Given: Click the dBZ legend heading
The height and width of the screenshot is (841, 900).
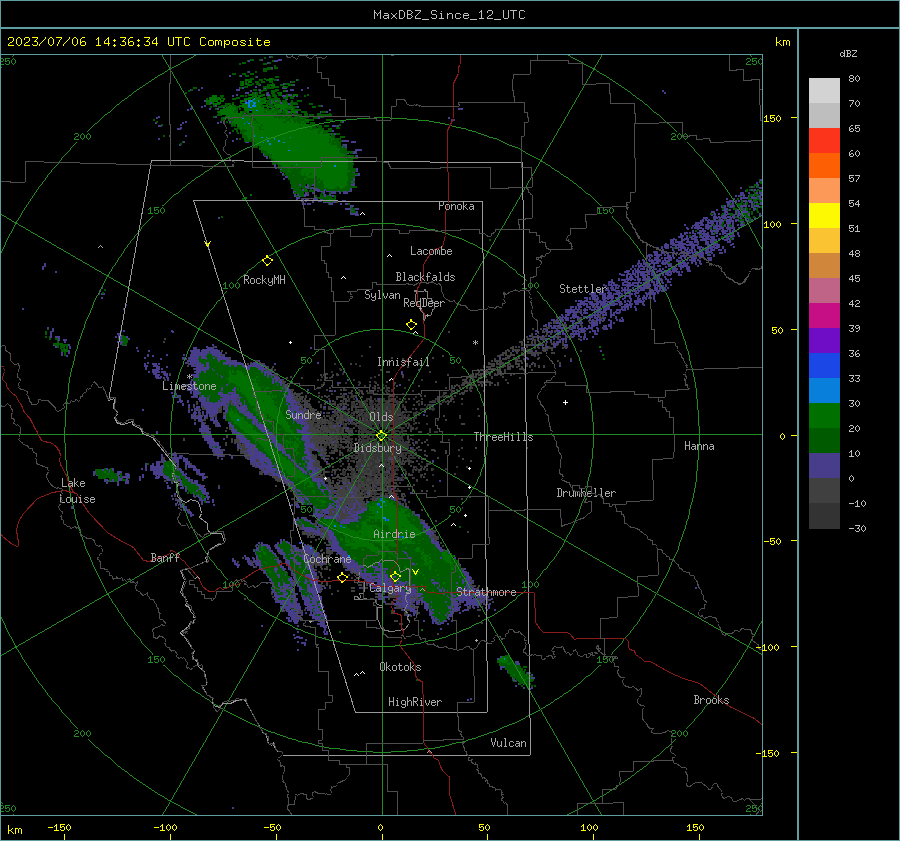Looking at the screenshot, I should click(848, 53).
